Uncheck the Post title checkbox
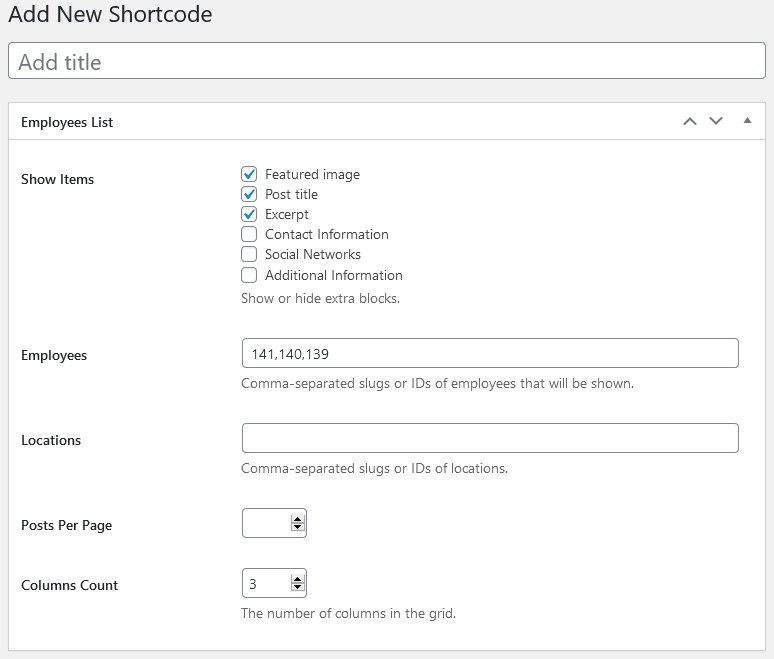774x659 pixels. [x=249, y=194]
